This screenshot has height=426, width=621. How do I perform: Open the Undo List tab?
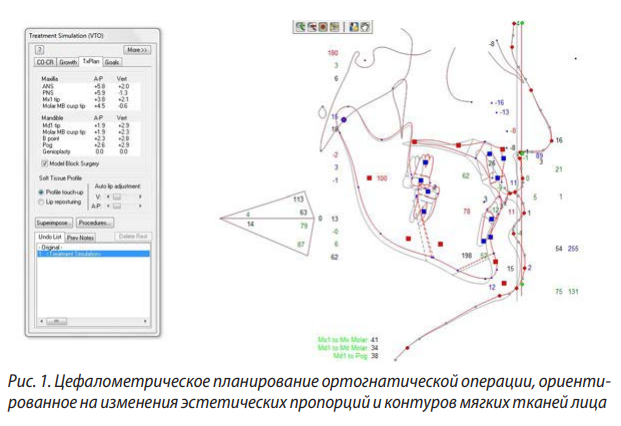[50, 237]
